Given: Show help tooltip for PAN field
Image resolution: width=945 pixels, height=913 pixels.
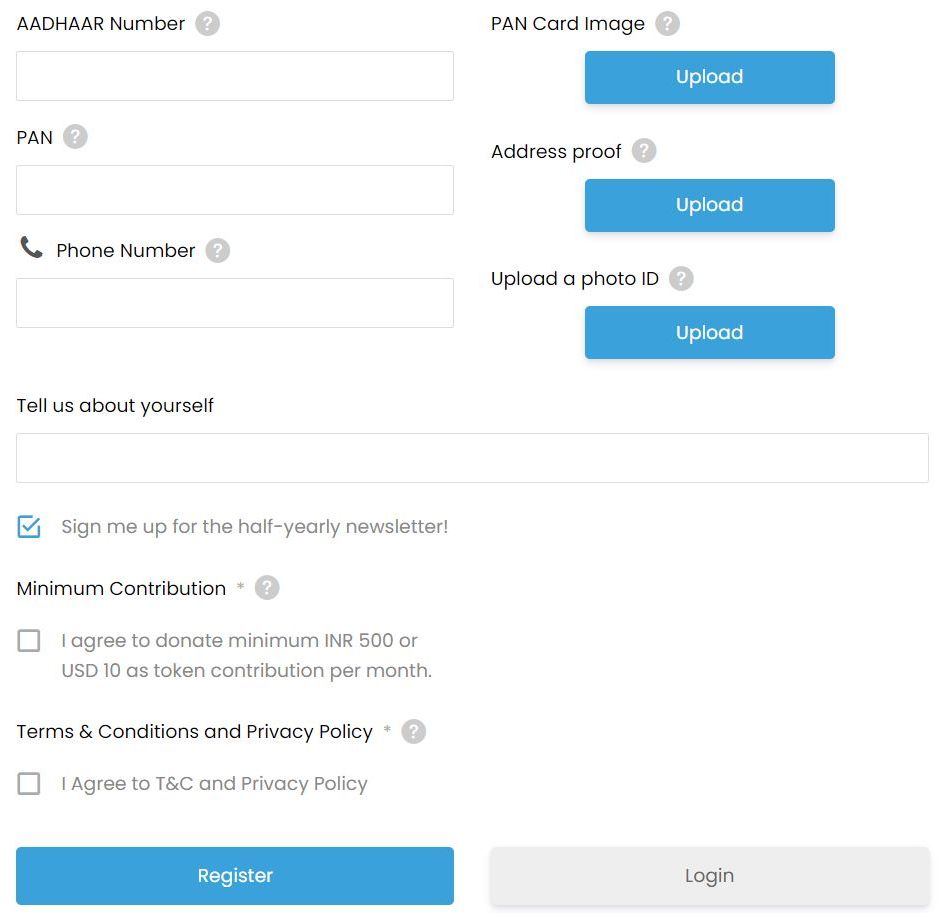Looking at the screenshot, I should click(x=75, y=137).
